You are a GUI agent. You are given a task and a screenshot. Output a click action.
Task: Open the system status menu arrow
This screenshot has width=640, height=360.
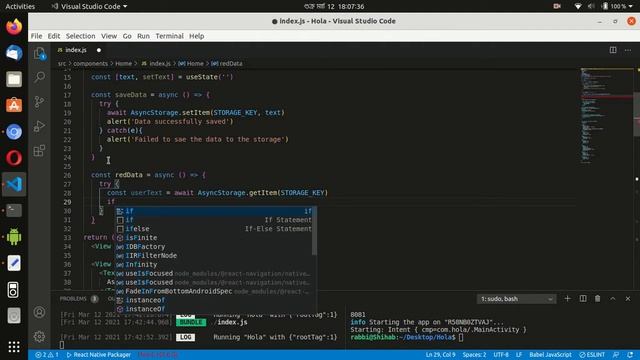(x=631, y=6)
